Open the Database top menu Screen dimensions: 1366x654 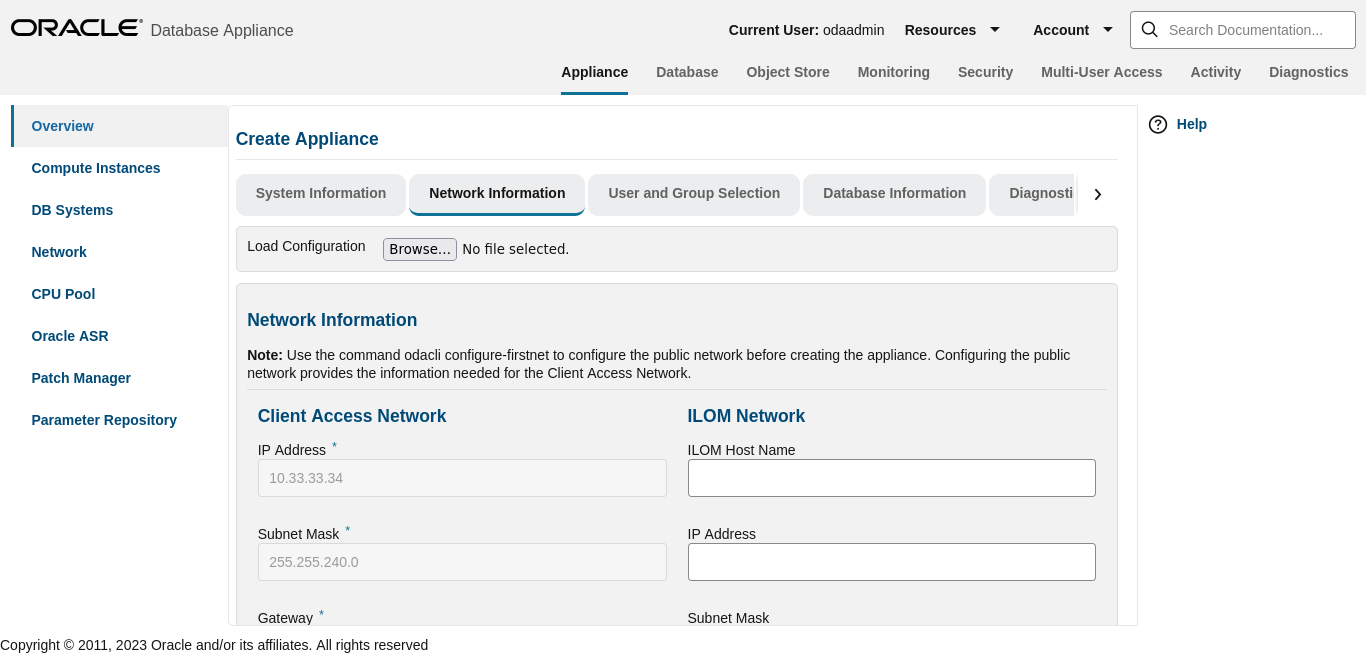point(687,72)
